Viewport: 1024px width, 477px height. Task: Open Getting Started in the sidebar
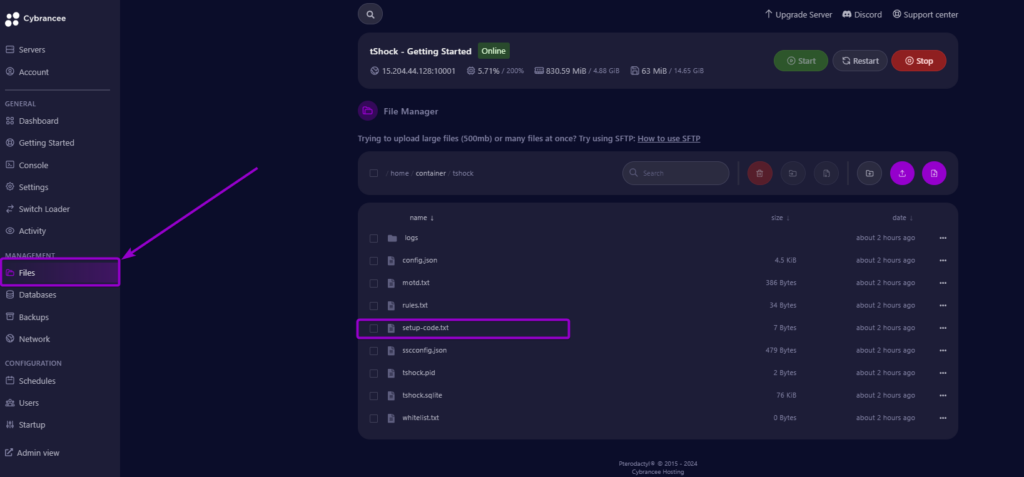point(40,142)
